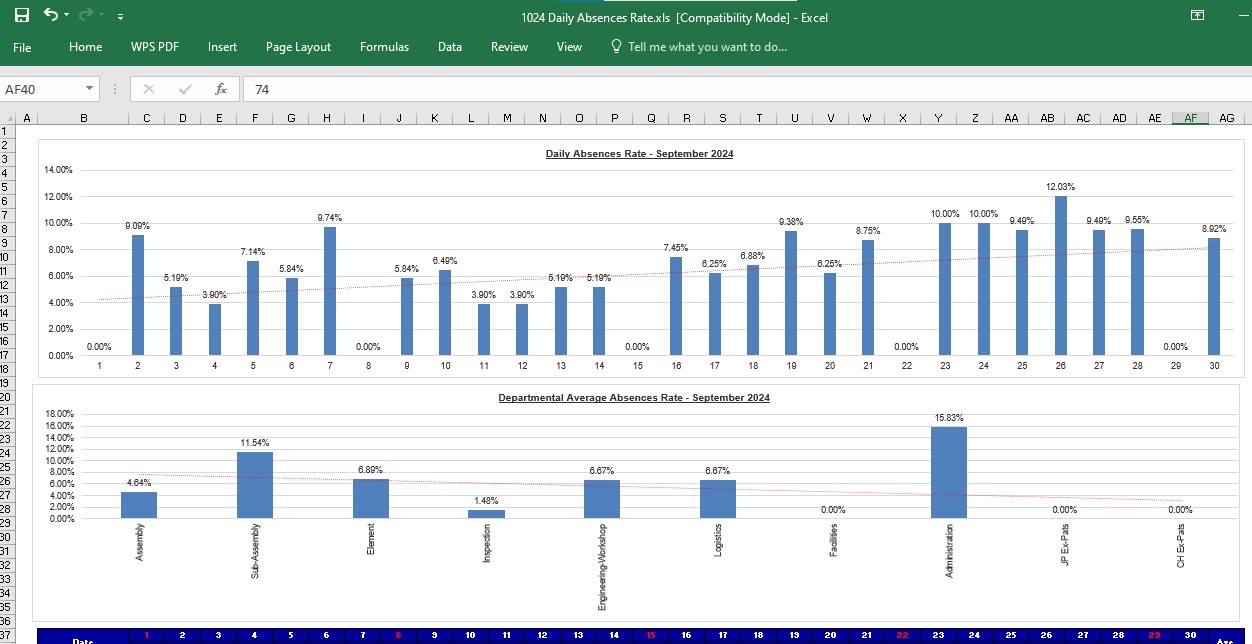The height and width of the screenshot is (644, 1252).
Task: Click the Facilities axis label
Action: [833, 540]
